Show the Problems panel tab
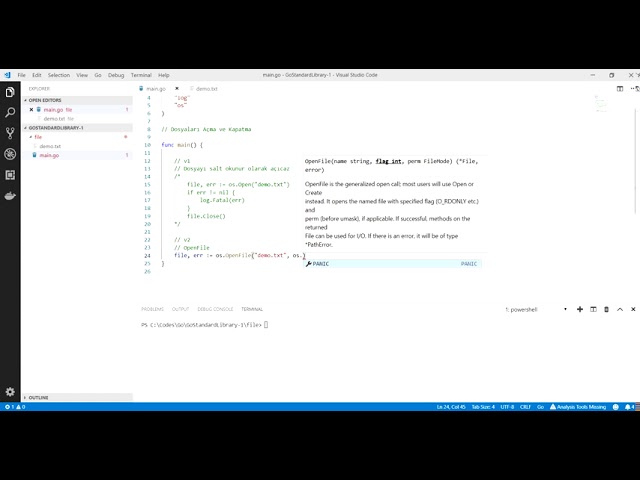640x480 pixels. point(152,309)
